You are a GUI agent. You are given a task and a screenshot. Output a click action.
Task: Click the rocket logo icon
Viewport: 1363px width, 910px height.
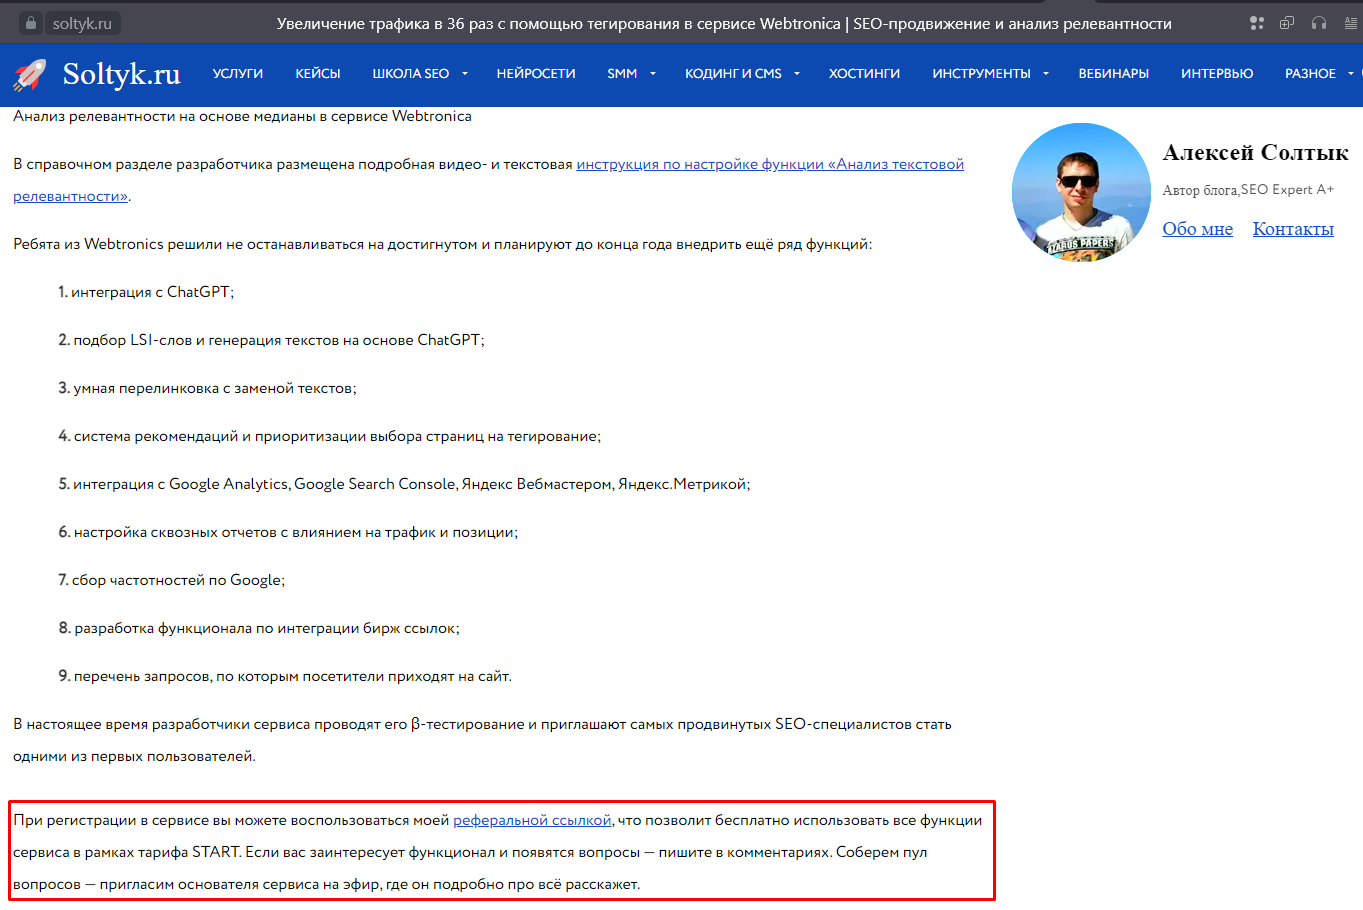pyautogui.click(x=29, y=74)
